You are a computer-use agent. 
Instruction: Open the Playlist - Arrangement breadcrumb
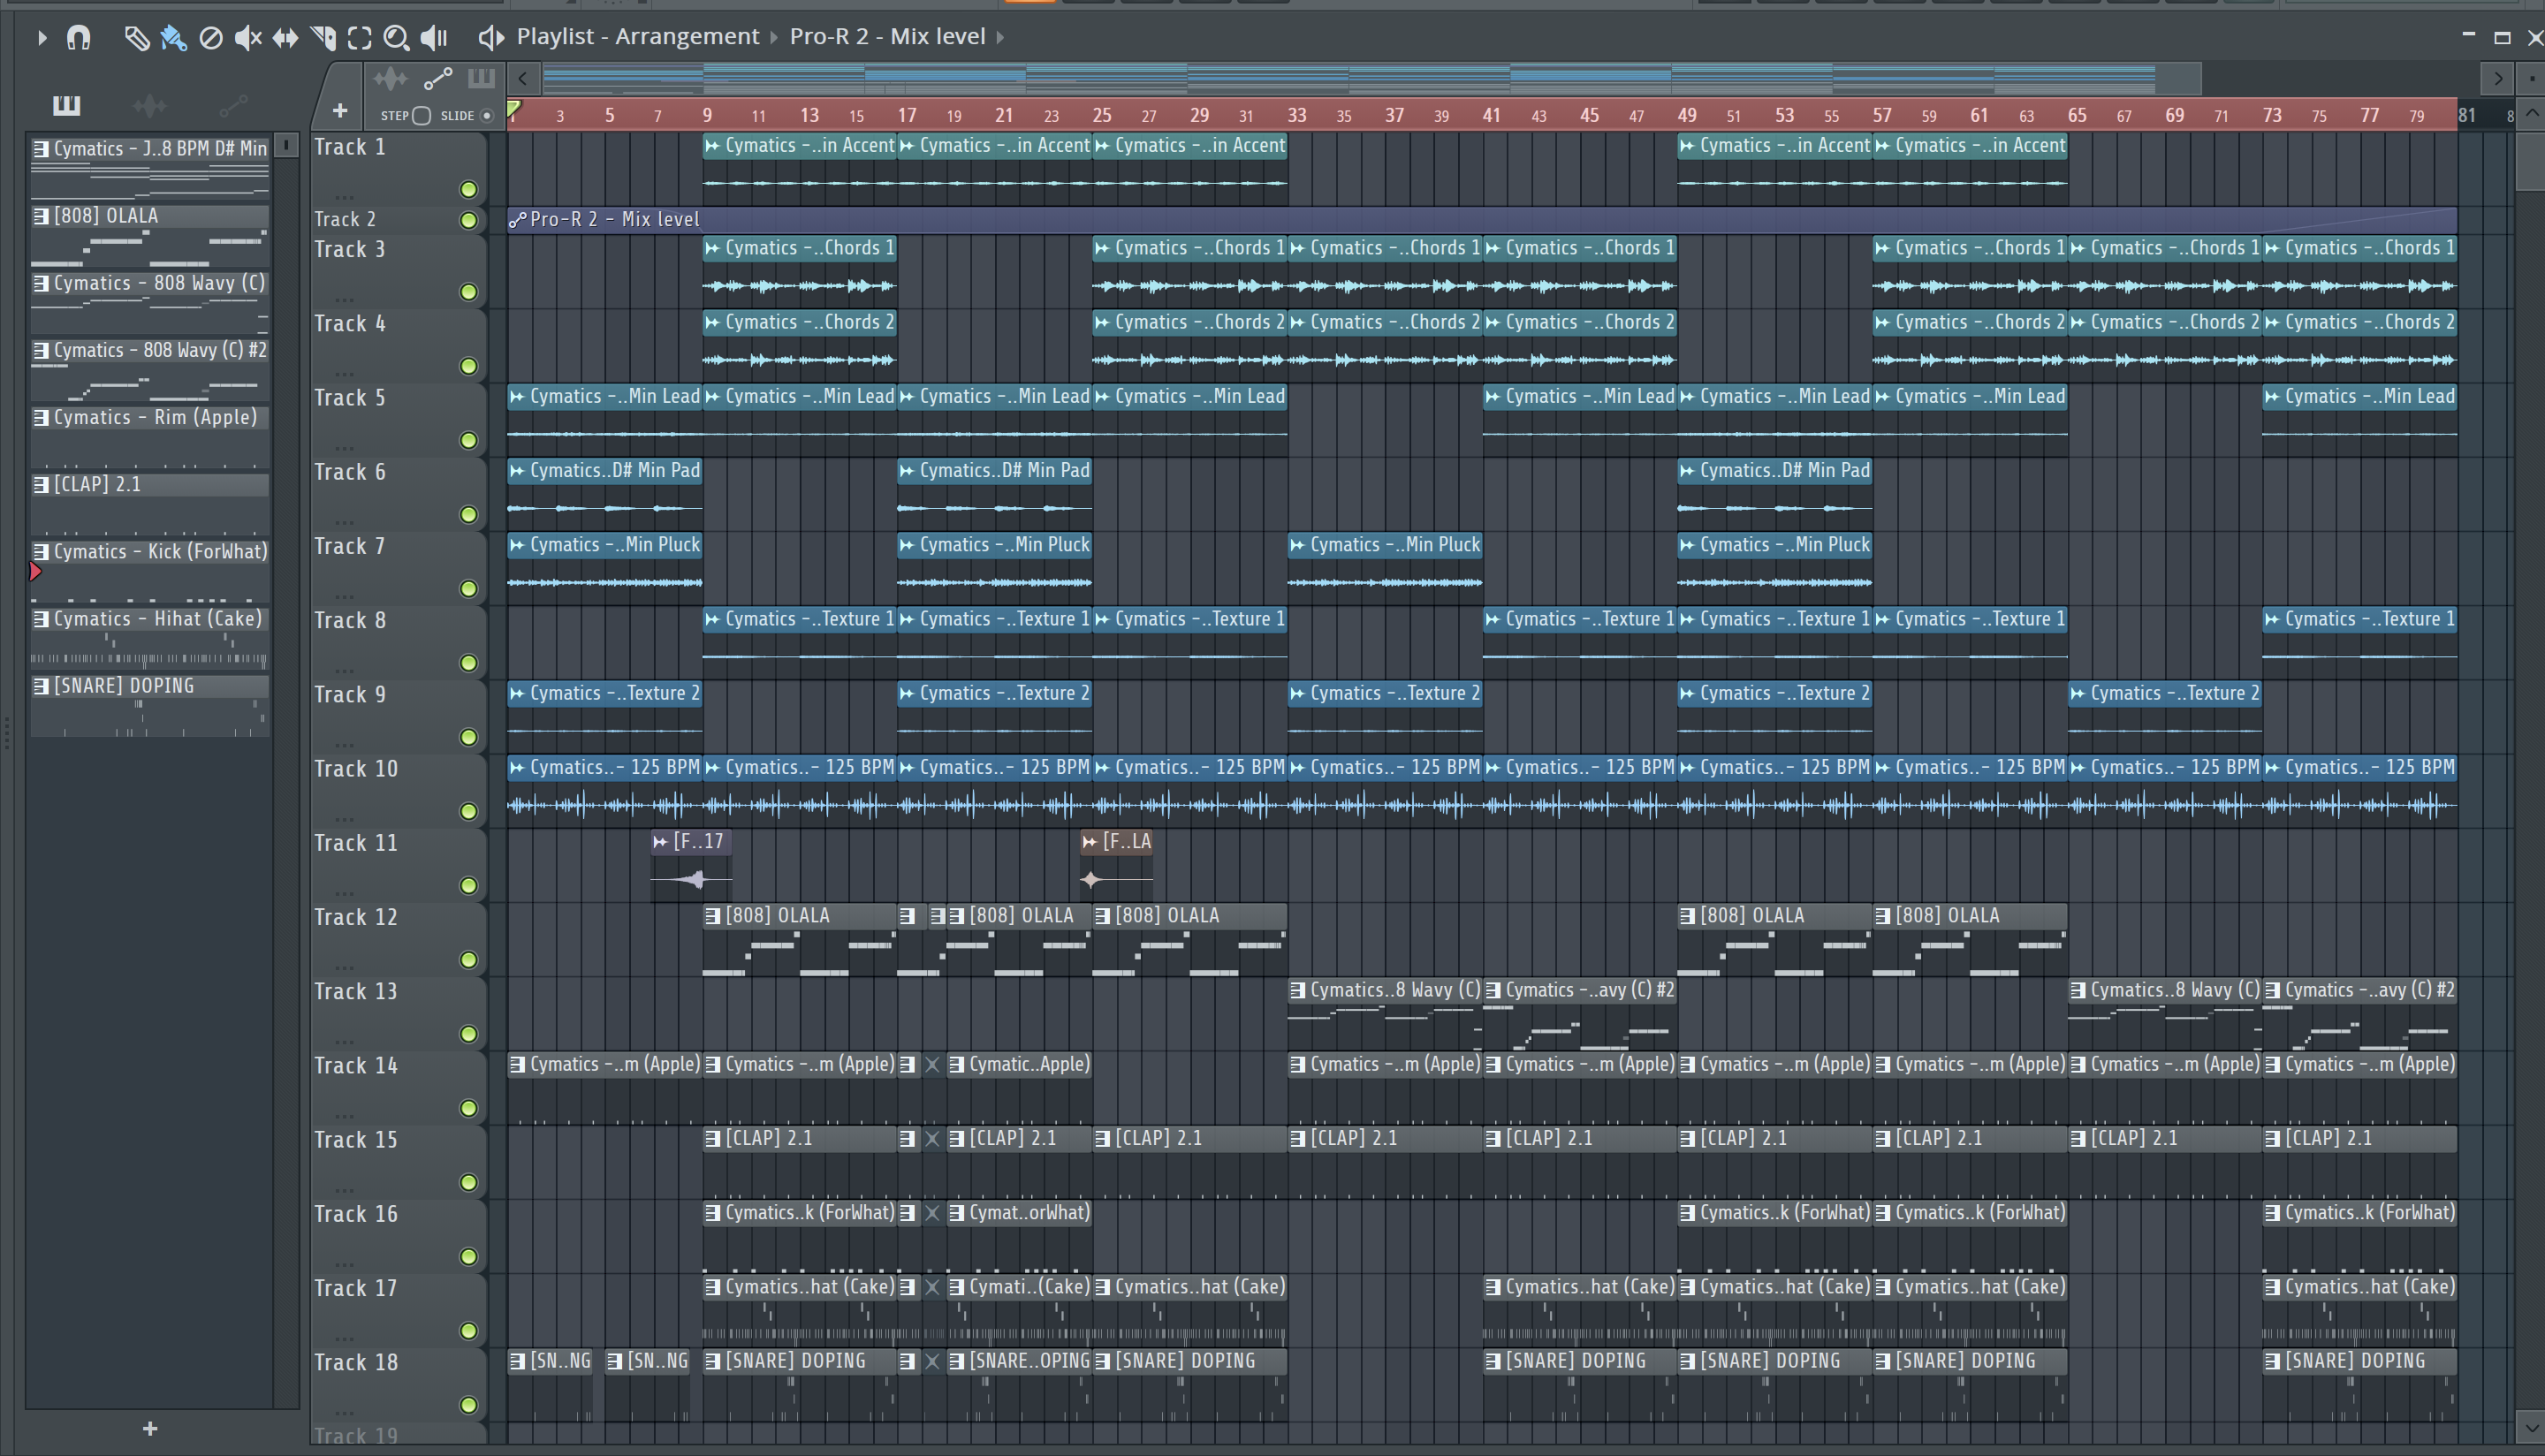tap(638, 36)
